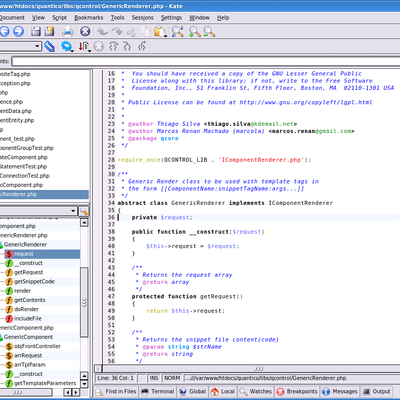Open the dropdown above the symbol tree

point(38,211)
